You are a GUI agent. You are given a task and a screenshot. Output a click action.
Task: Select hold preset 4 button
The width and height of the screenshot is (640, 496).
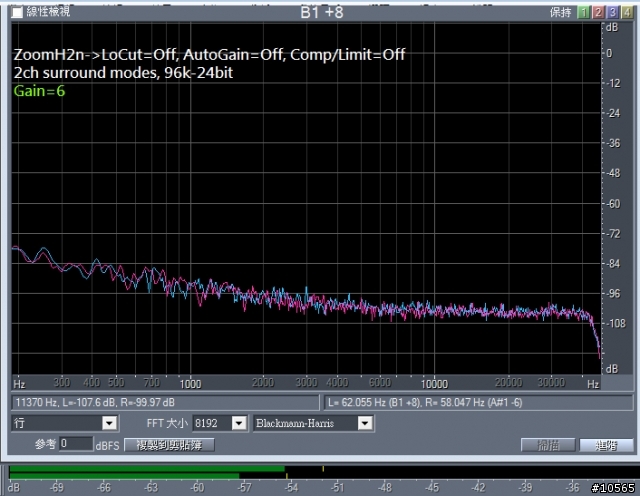[x=627, y=12]
